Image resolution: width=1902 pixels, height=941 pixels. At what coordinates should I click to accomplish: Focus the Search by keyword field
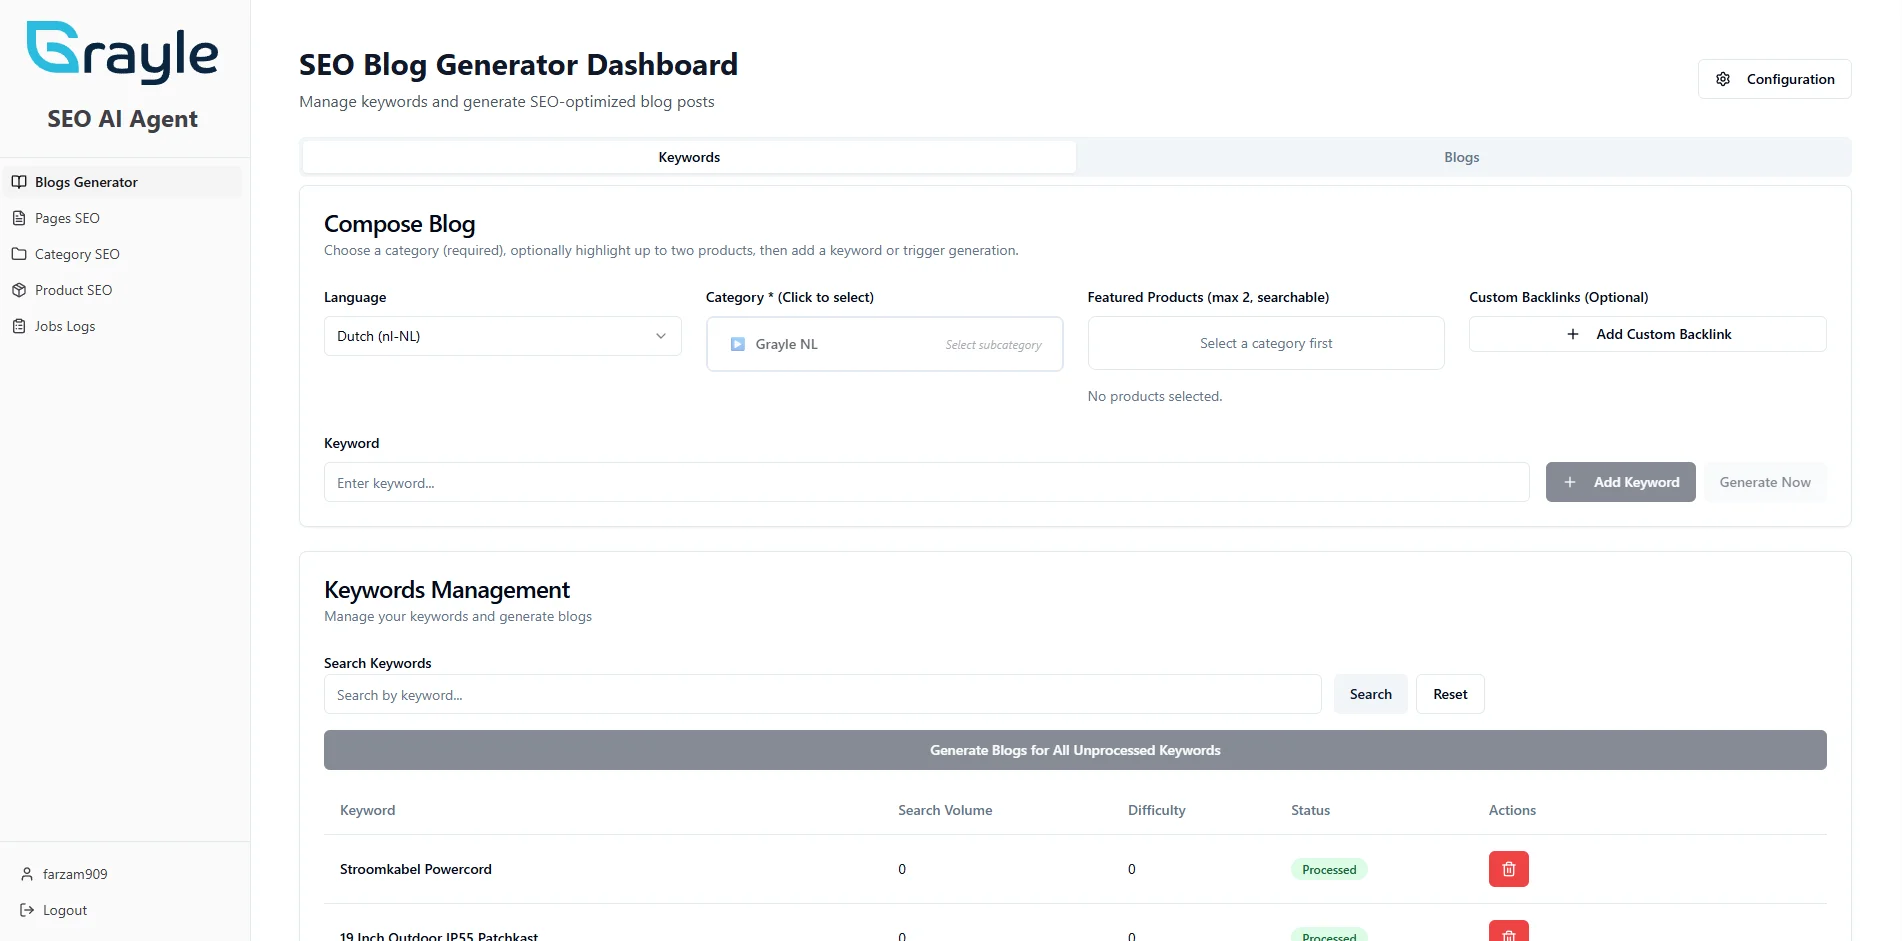[822, 694]
